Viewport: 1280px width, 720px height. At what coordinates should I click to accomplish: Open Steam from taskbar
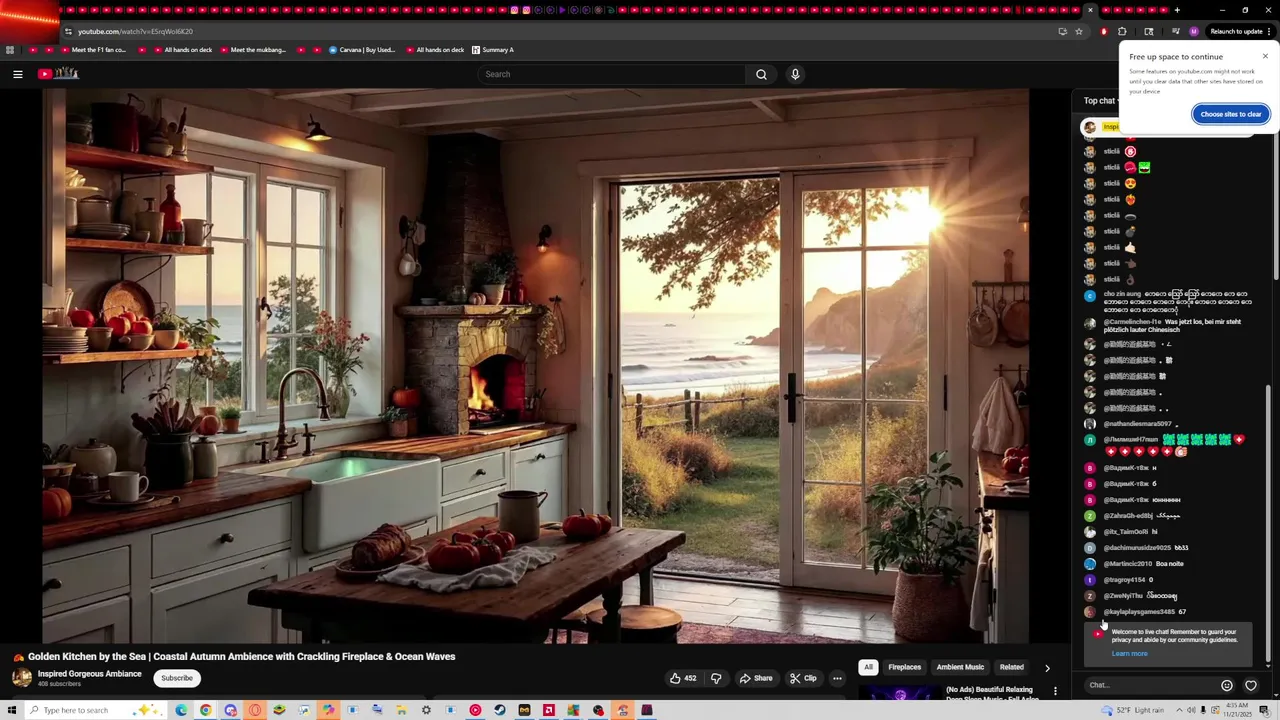pos(499,710)
